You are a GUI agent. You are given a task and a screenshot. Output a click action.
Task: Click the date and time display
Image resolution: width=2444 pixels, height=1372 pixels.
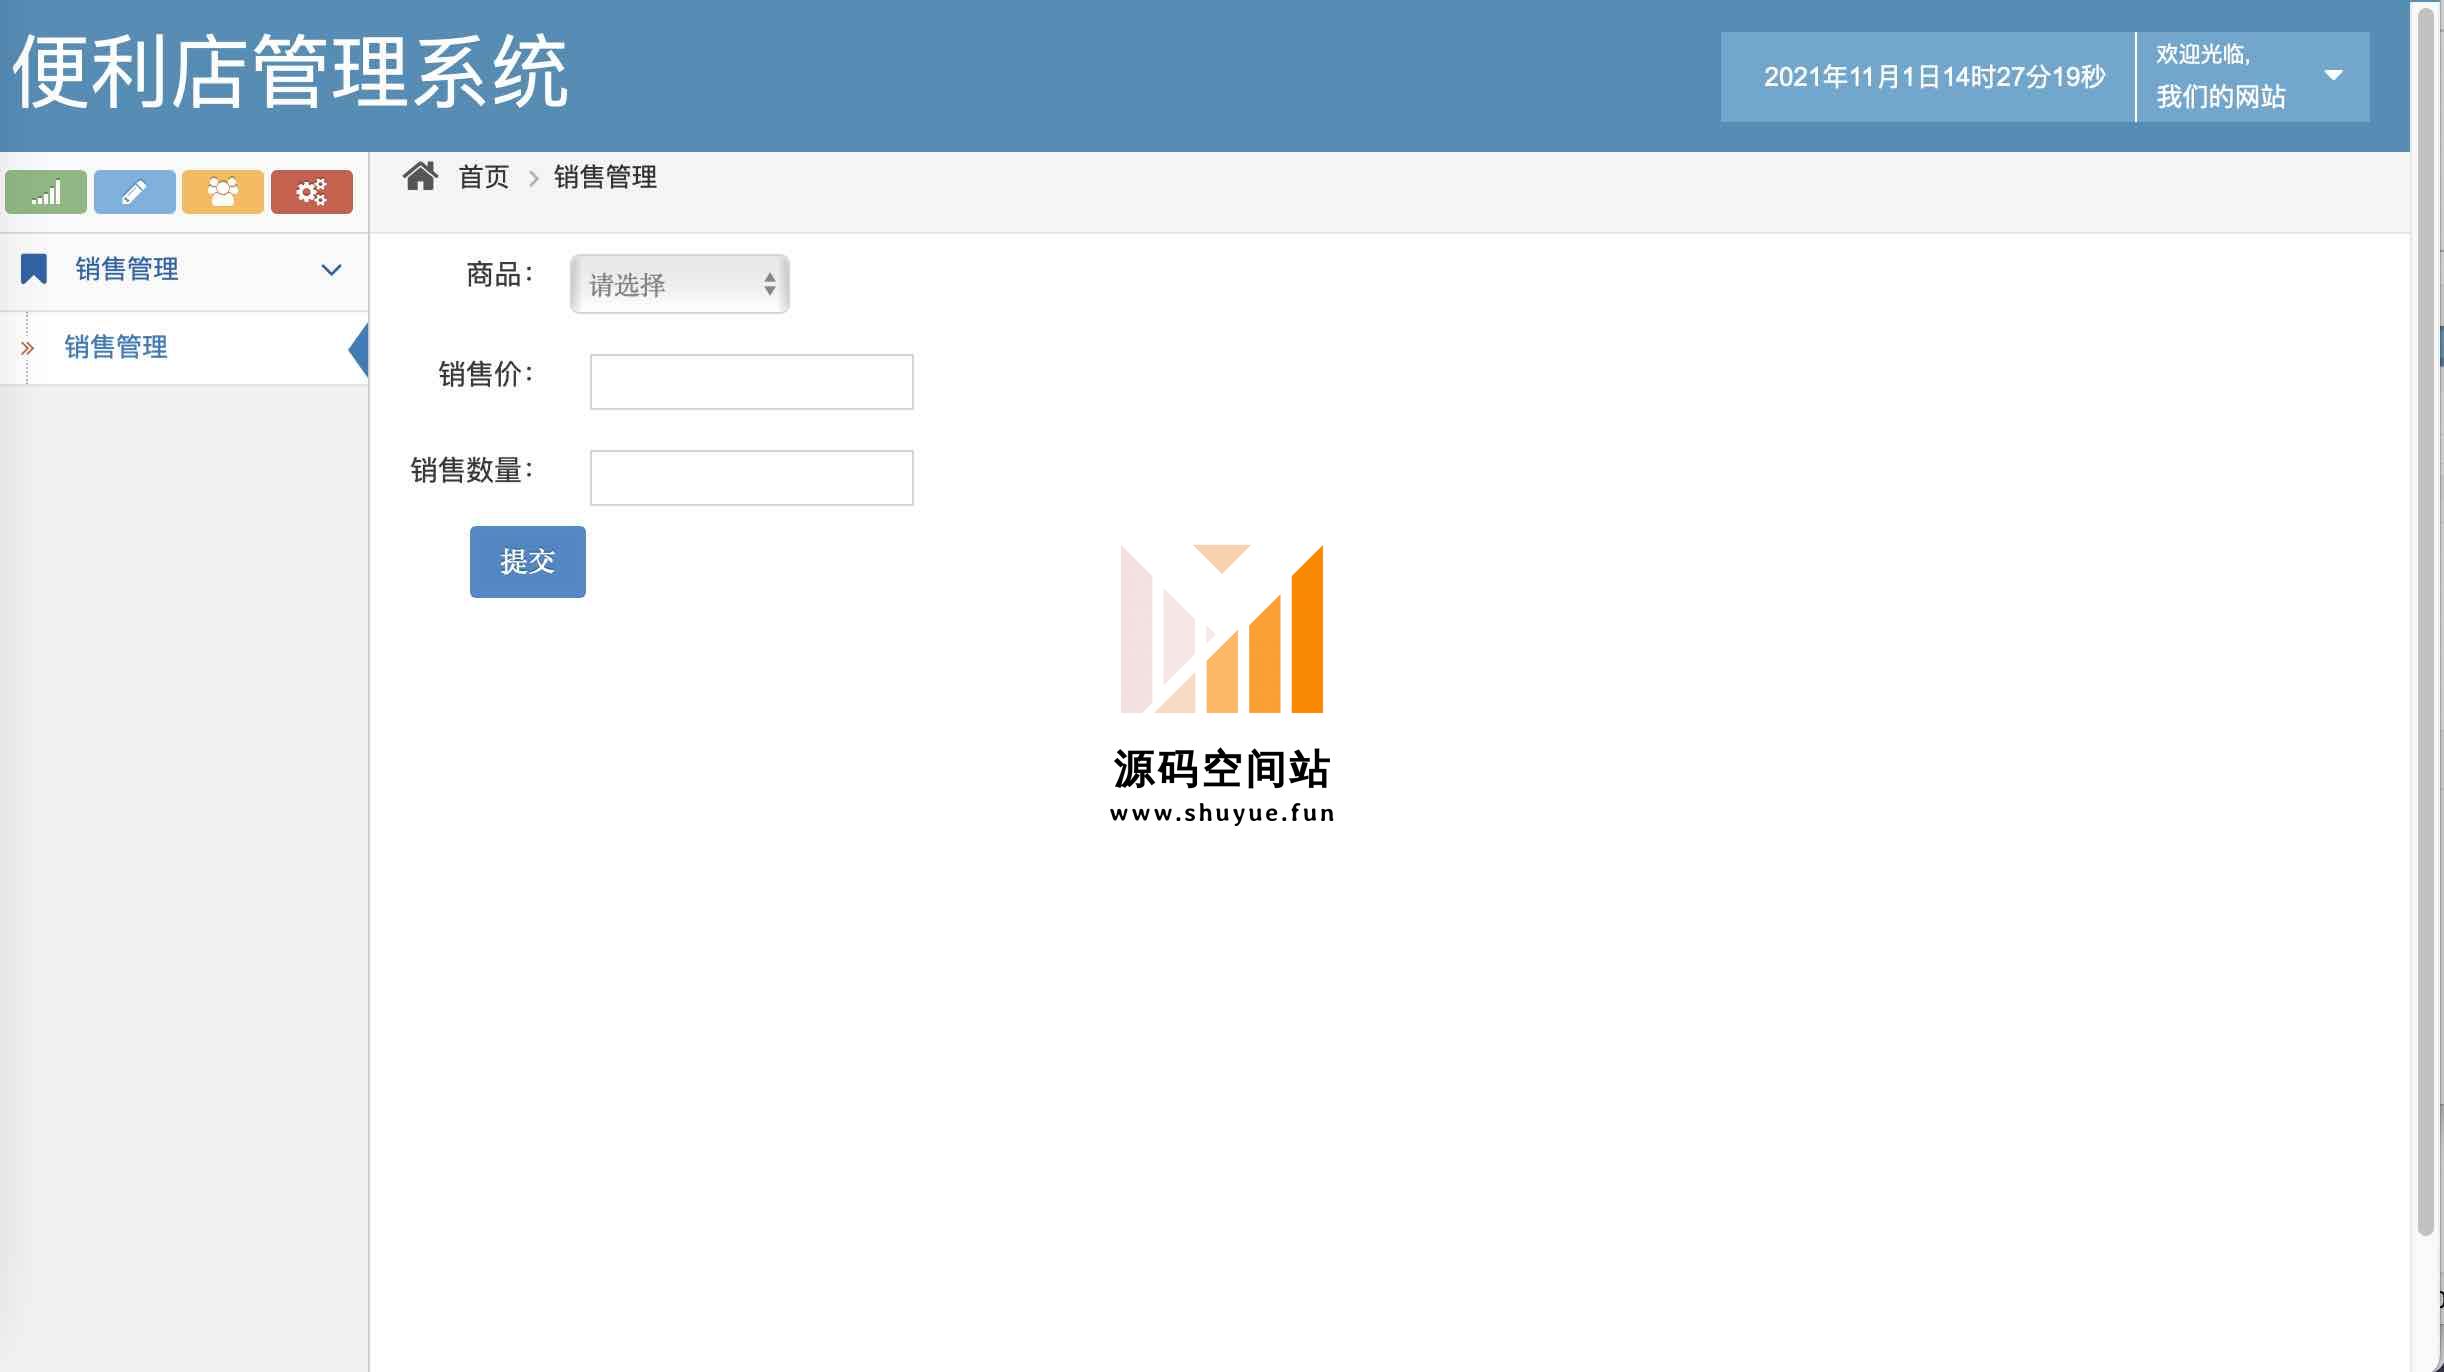tap(1934, 77)
